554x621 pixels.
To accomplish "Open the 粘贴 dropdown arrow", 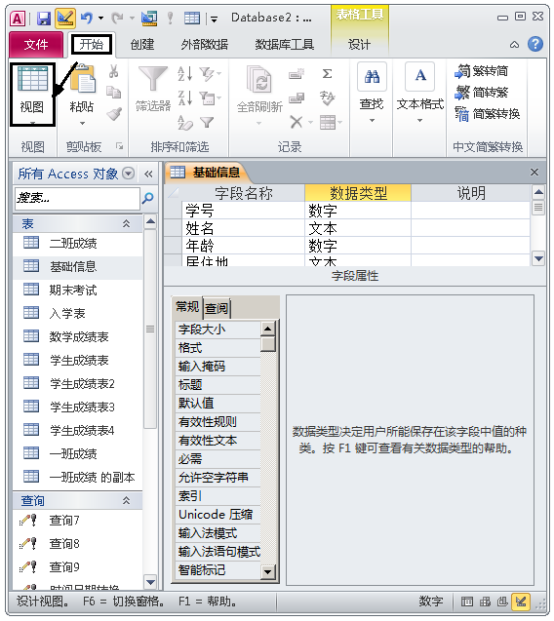I will coord(82,123).
